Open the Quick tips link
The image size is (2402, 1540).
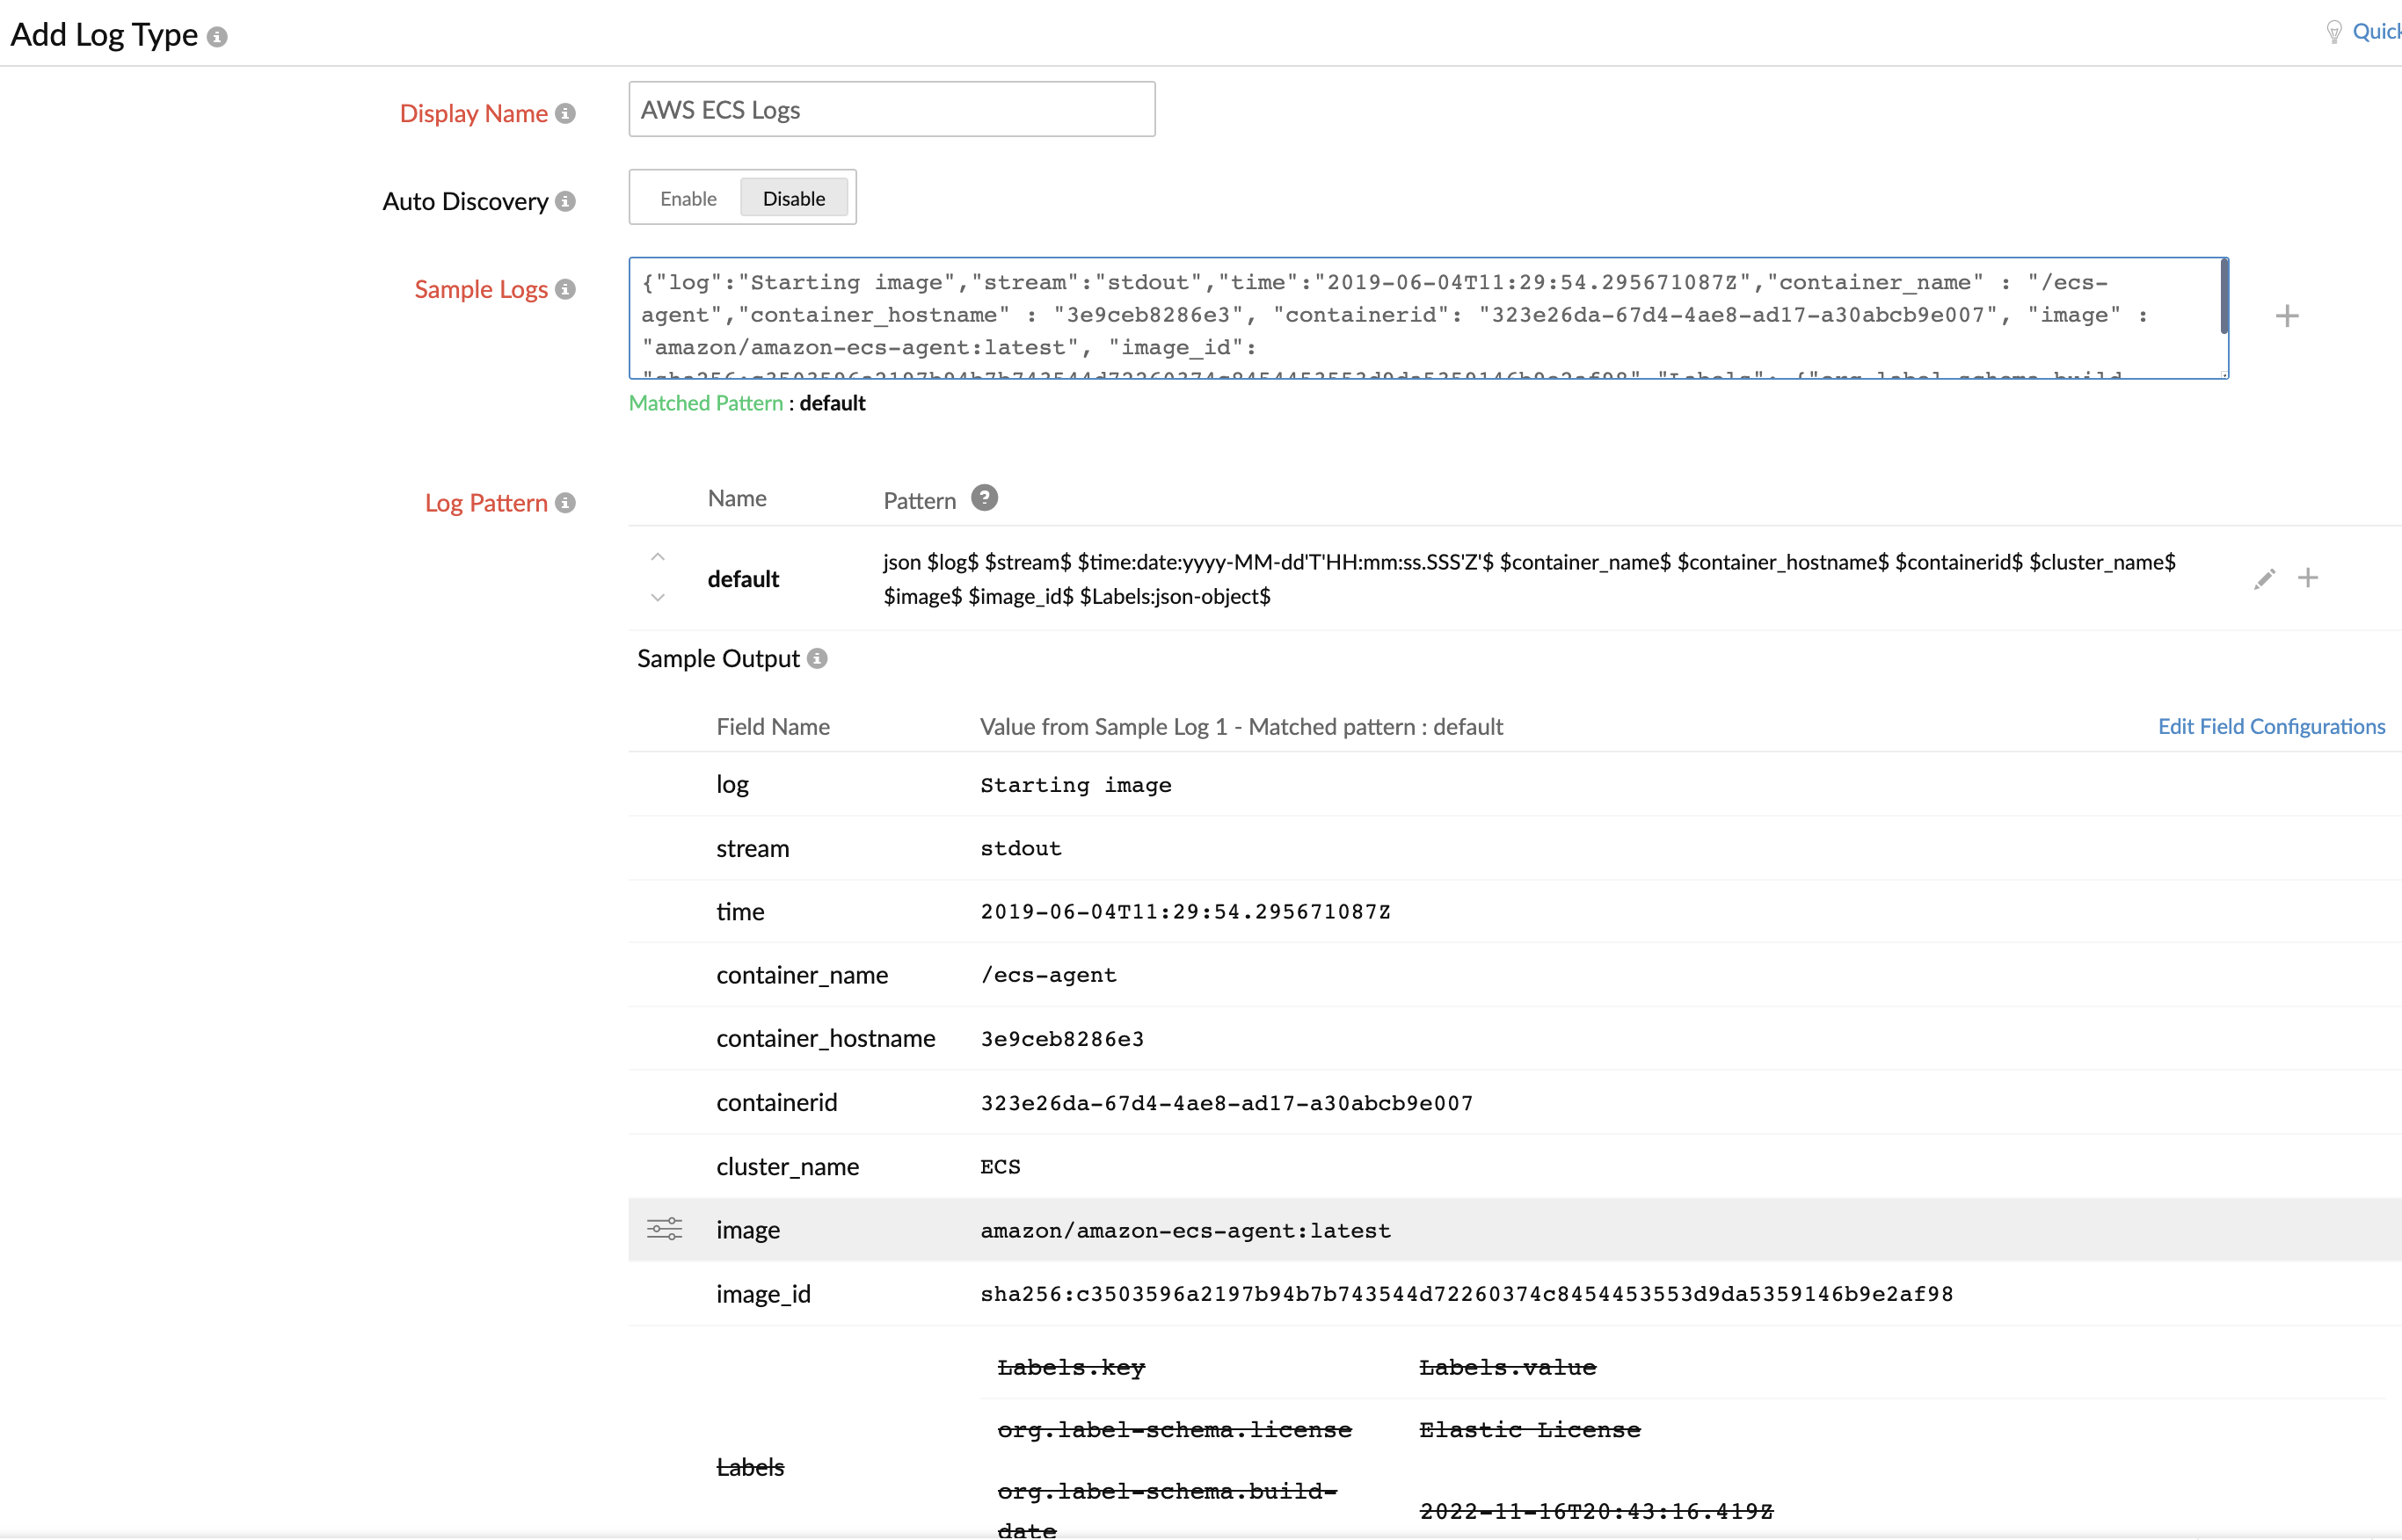pyautogui.click(x=2374, y=32)
